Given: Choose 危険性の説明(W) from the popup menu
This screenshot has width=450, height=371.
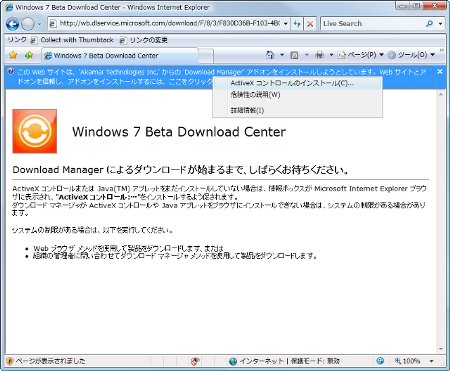Looking at the screenshot, I should pyautogui.click(x=297, y=95).
